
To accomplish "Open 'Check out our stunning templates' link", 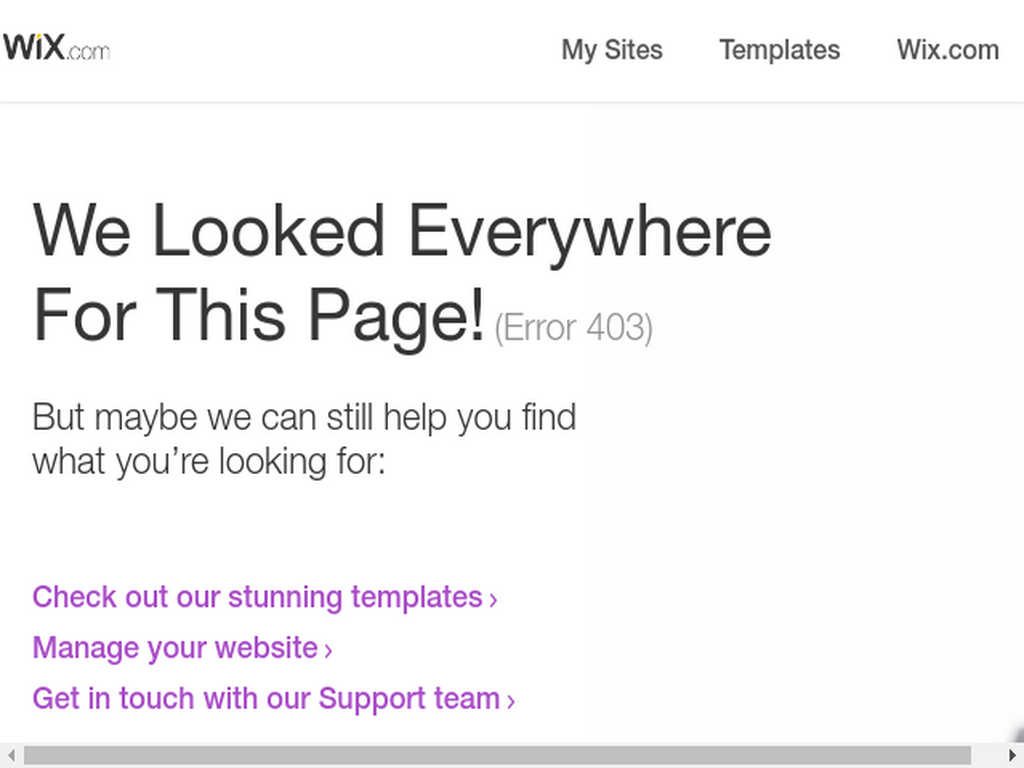I will point(257,598).
